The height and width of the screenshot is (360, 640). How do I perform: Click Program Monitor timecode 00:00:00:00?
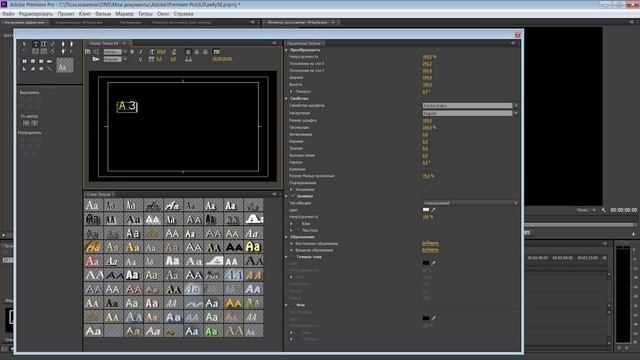point(623,210)
